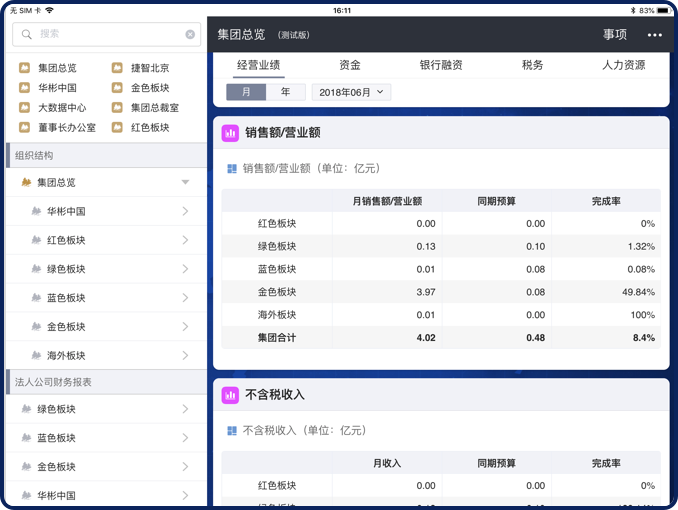
Task: Click the 8.4% group total completion rate
Action: [x=644, y=338]
